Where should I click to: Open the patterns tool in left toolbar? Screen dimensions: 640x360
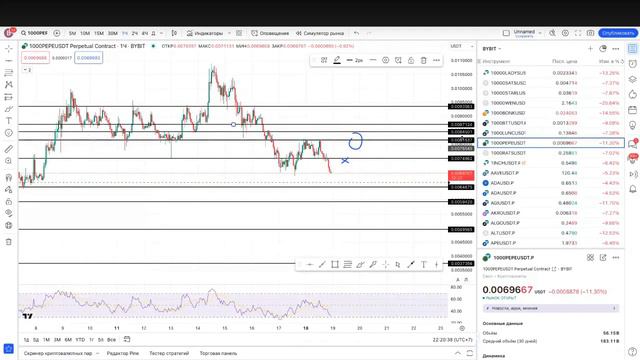coord(9,85)
